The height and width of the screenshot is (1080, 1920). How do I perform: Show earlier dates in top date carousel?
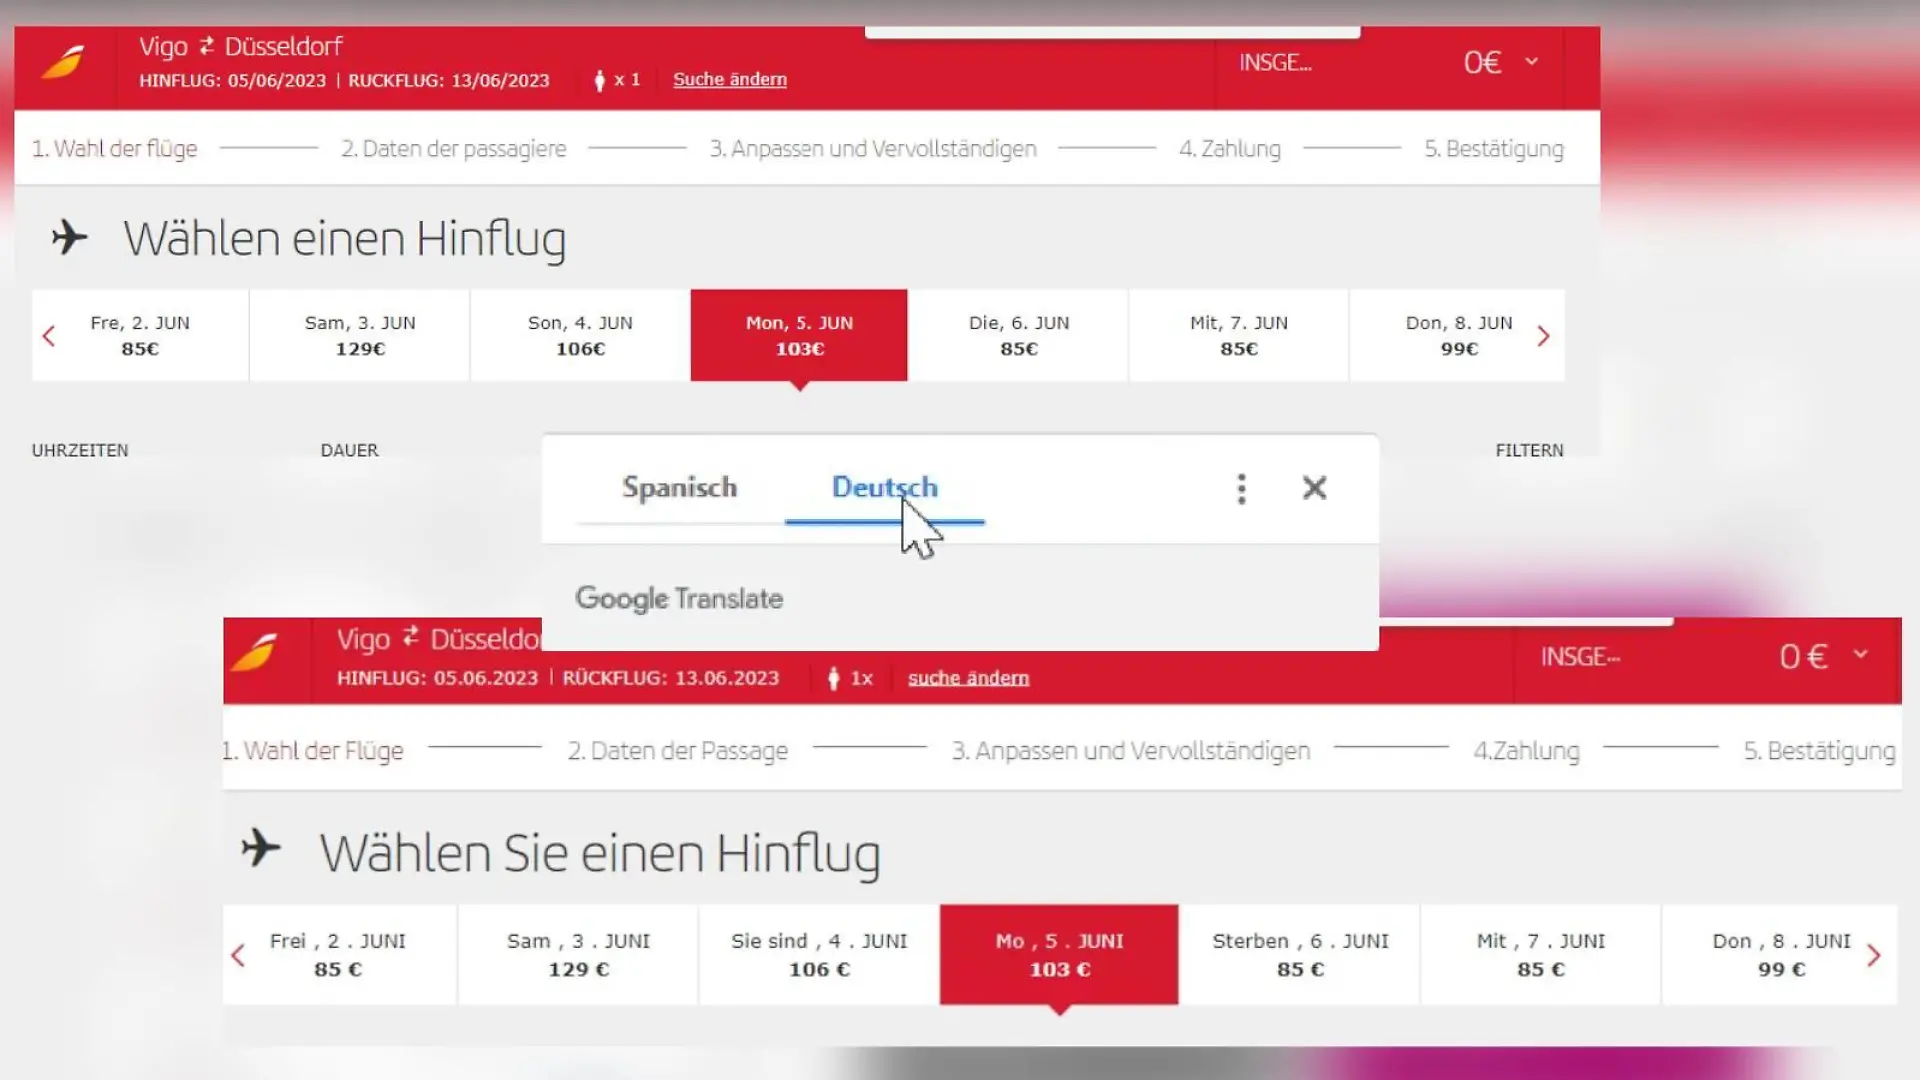(48, 336)
